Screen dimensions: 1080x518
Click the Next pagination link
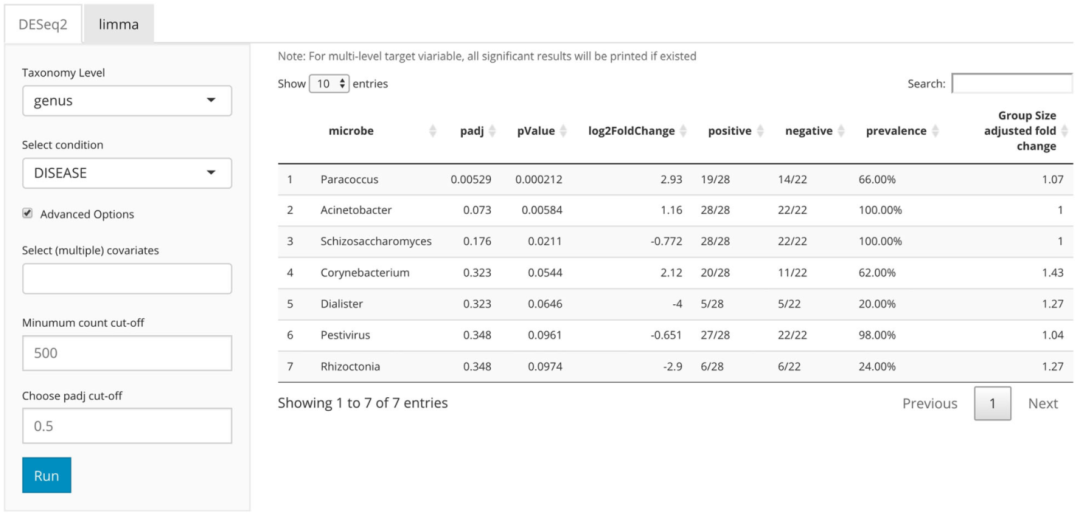pyautogui.click(x=1043, y=404)
